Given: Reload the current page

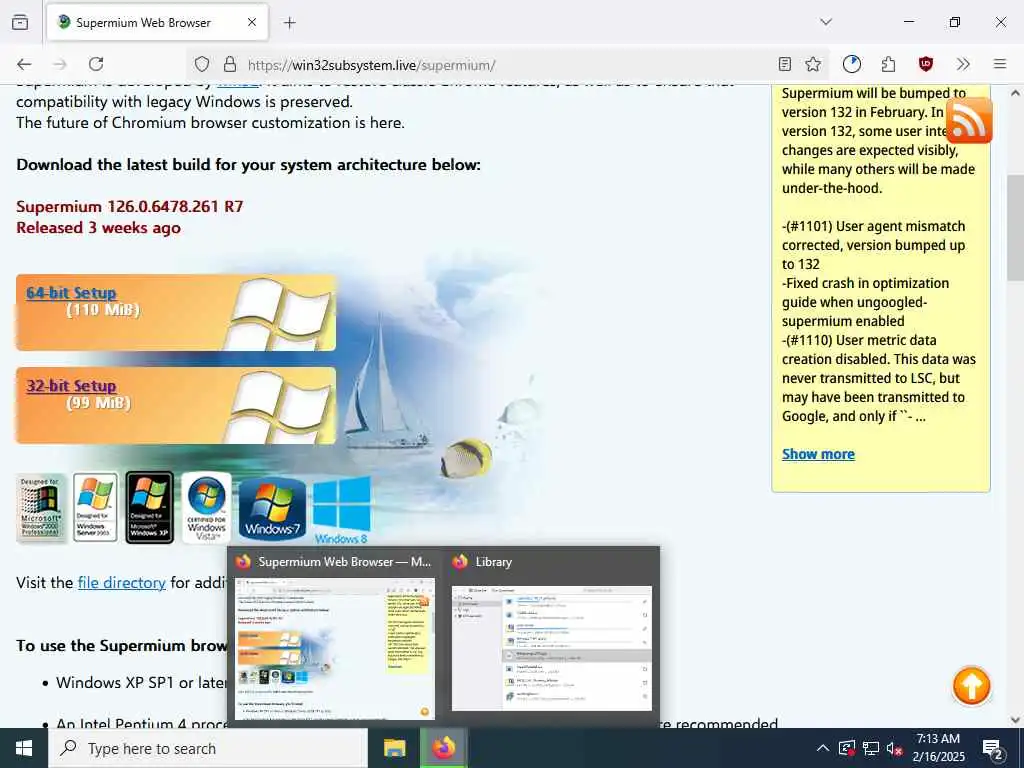Looking at the screenshot, I should 96,64.
